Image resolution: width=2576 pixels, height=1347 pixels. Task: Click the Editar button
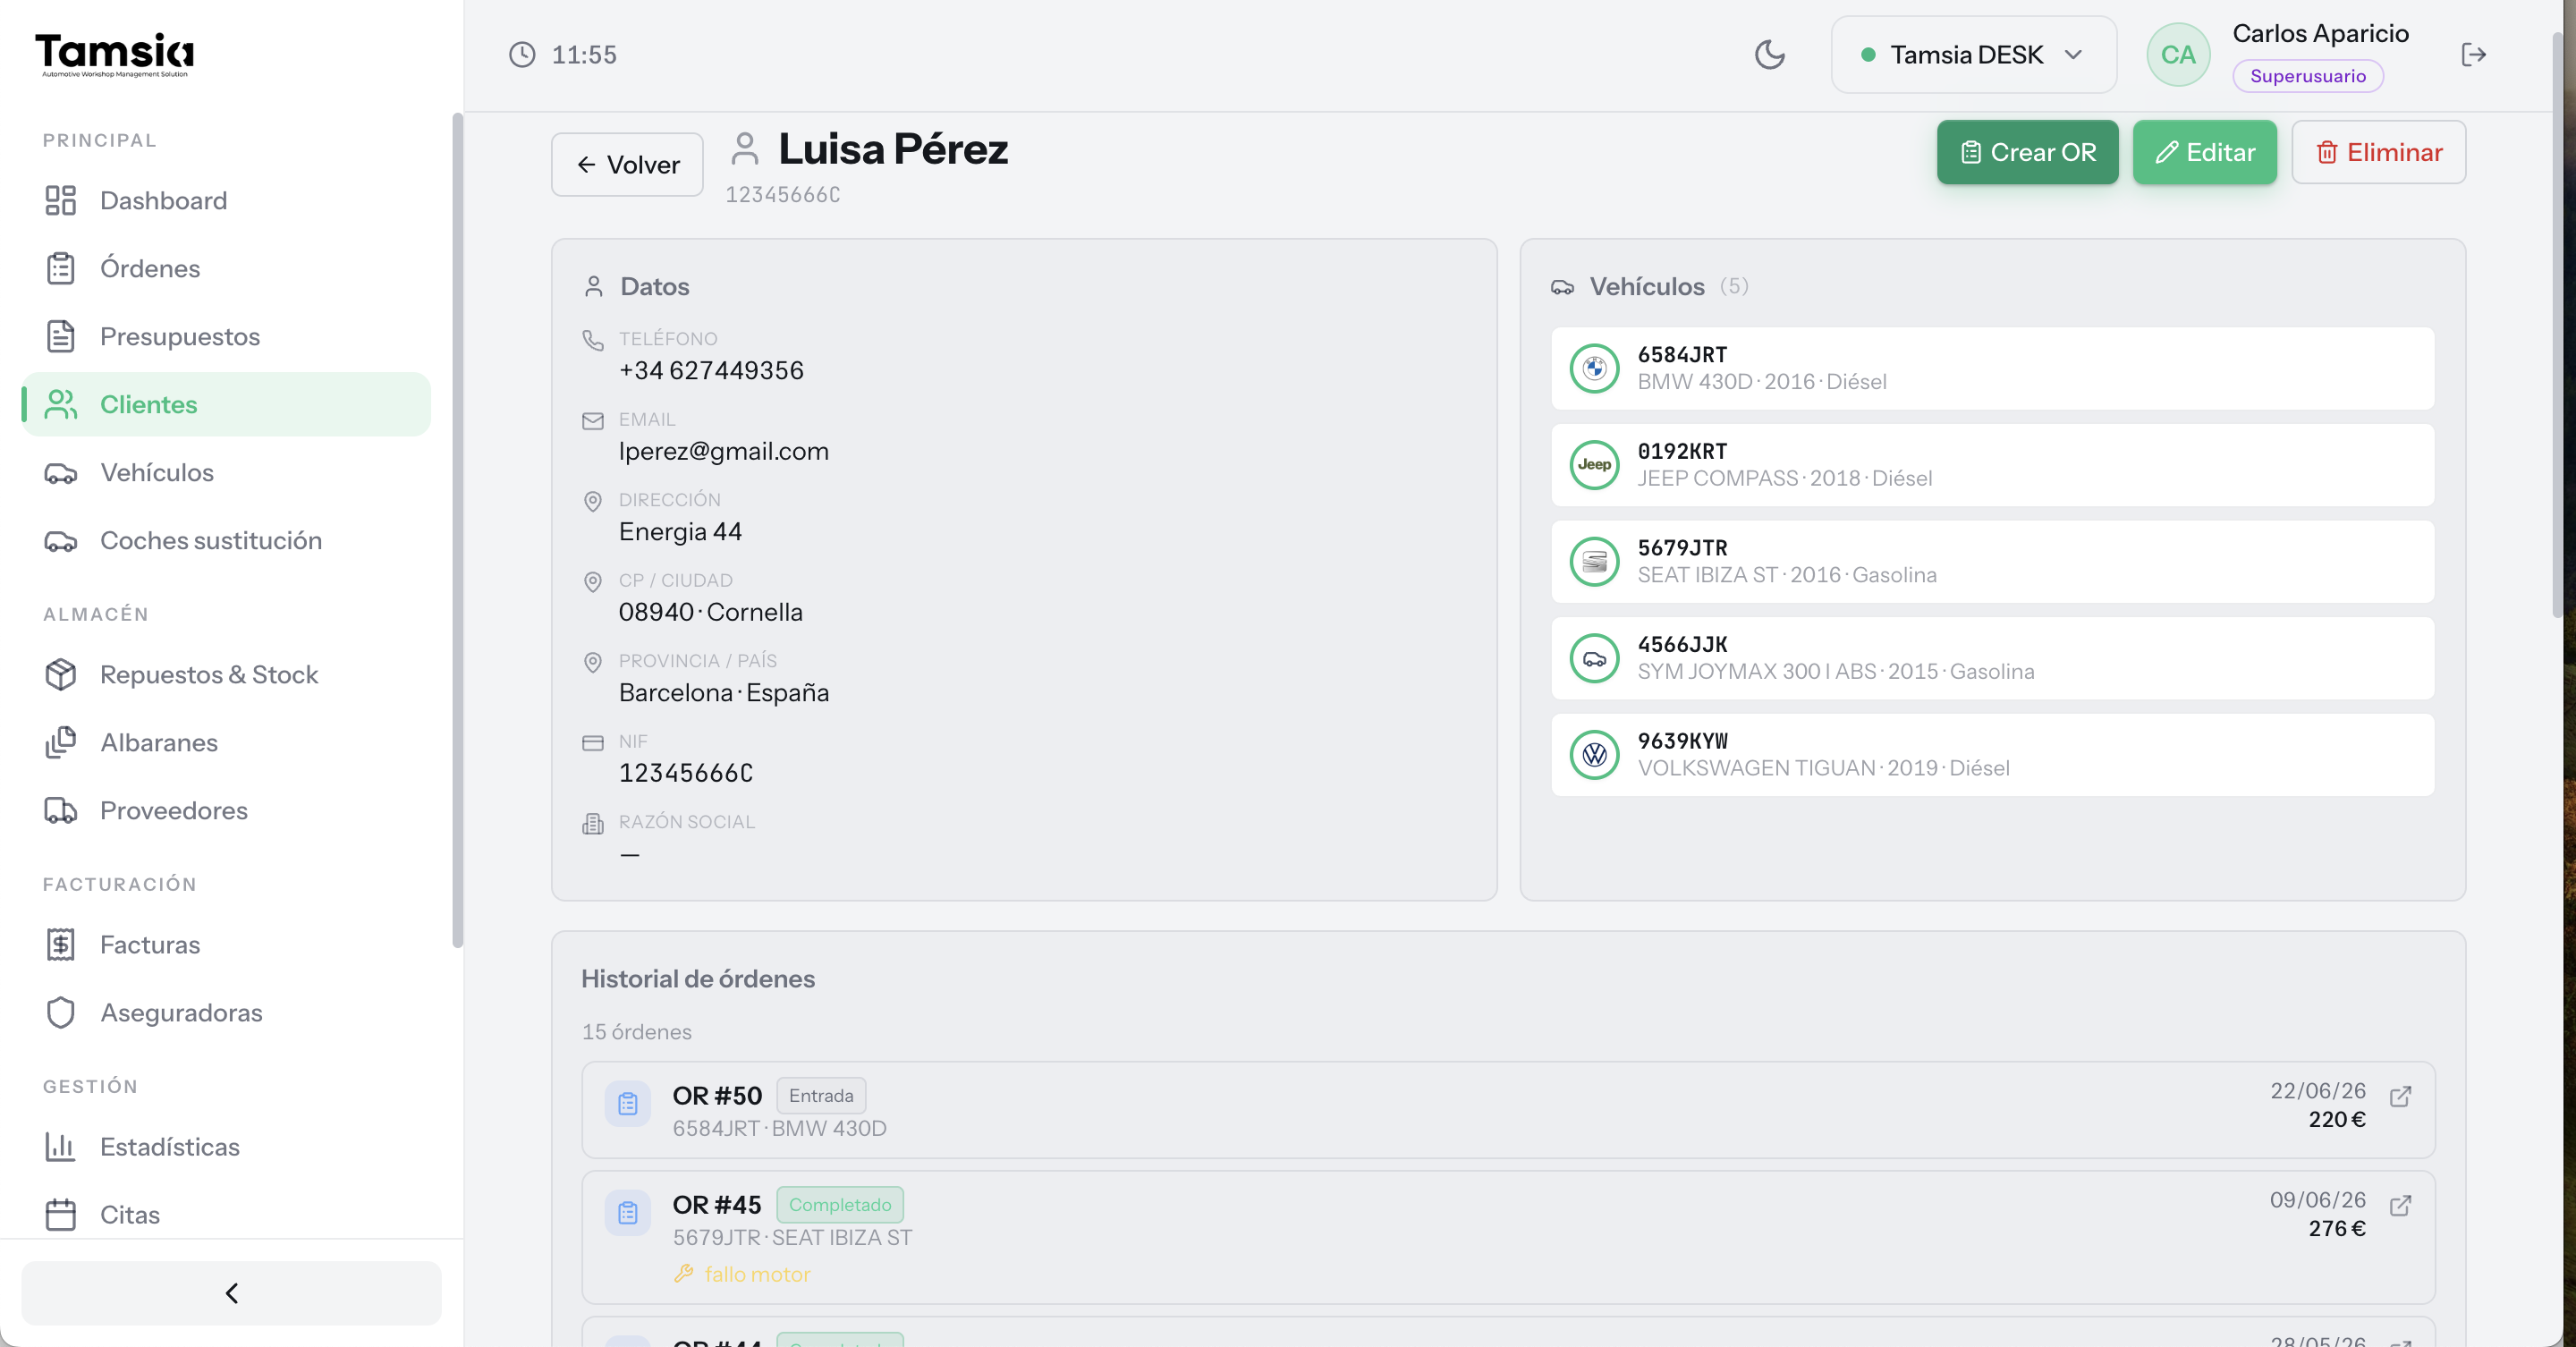(x=2204, y=152)
